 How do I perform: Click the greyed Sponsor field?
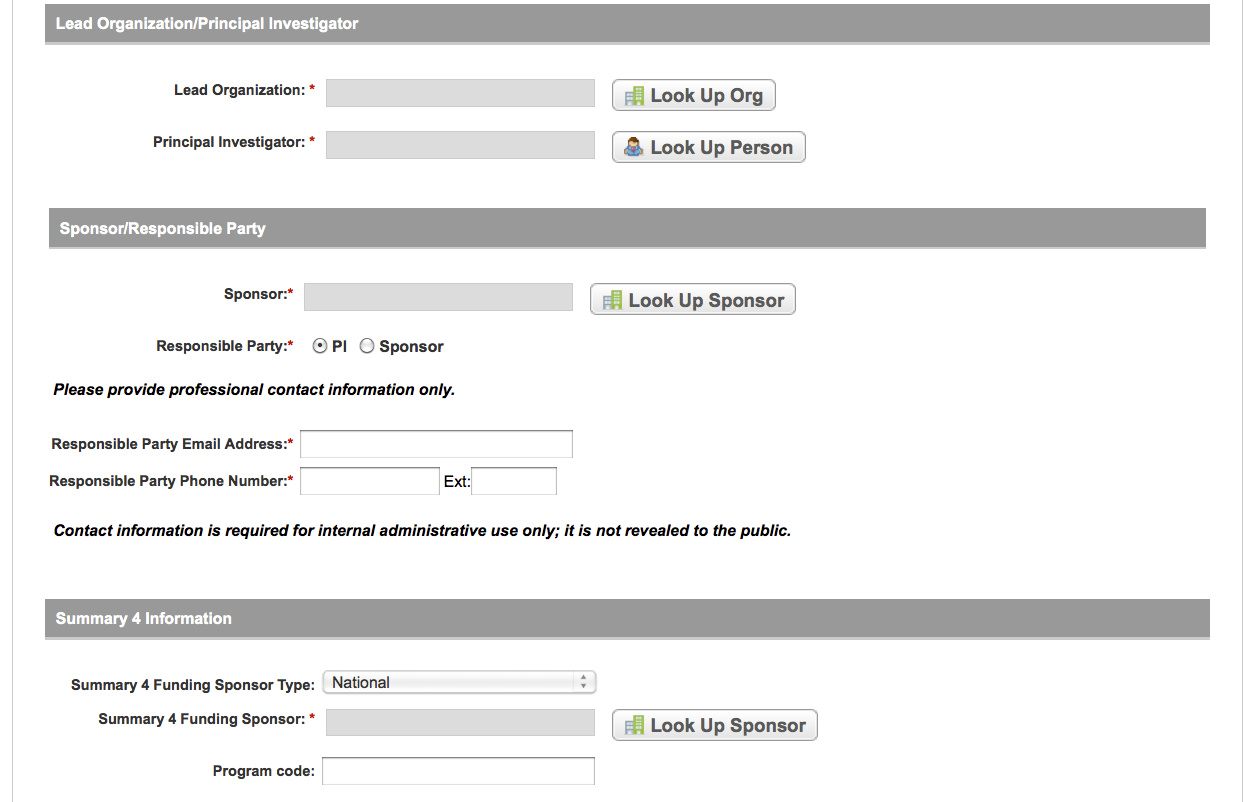(x=438, y=297)
